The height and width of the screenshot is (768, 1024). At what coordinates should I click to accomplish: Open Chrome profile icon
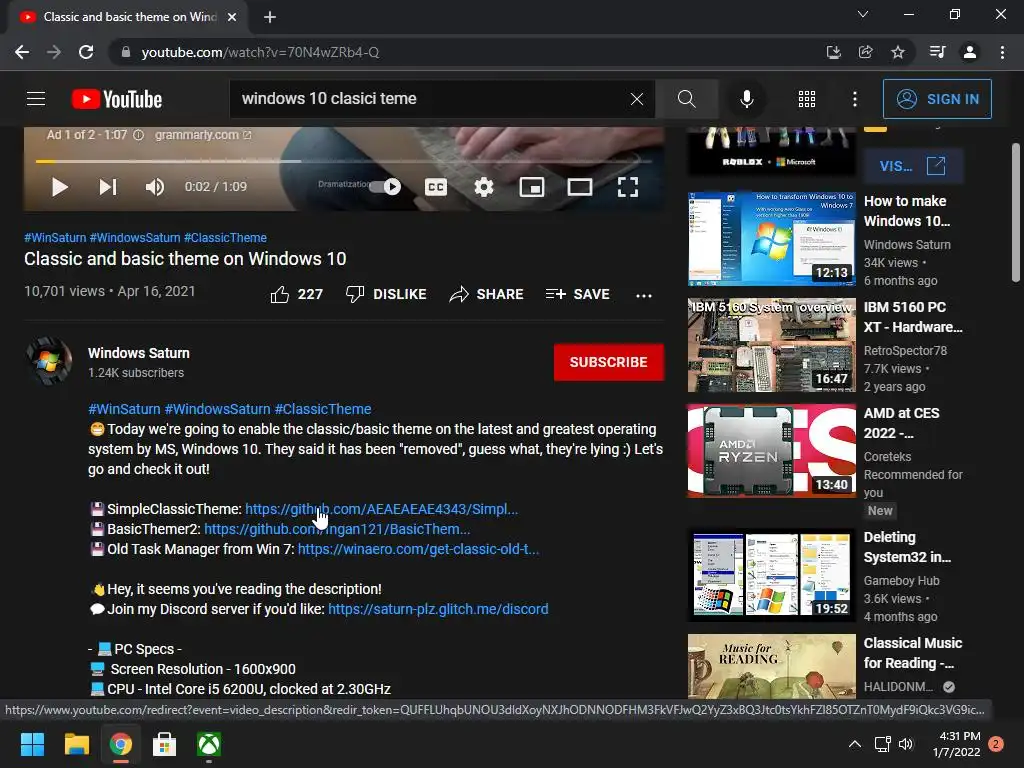coord(970,52)
